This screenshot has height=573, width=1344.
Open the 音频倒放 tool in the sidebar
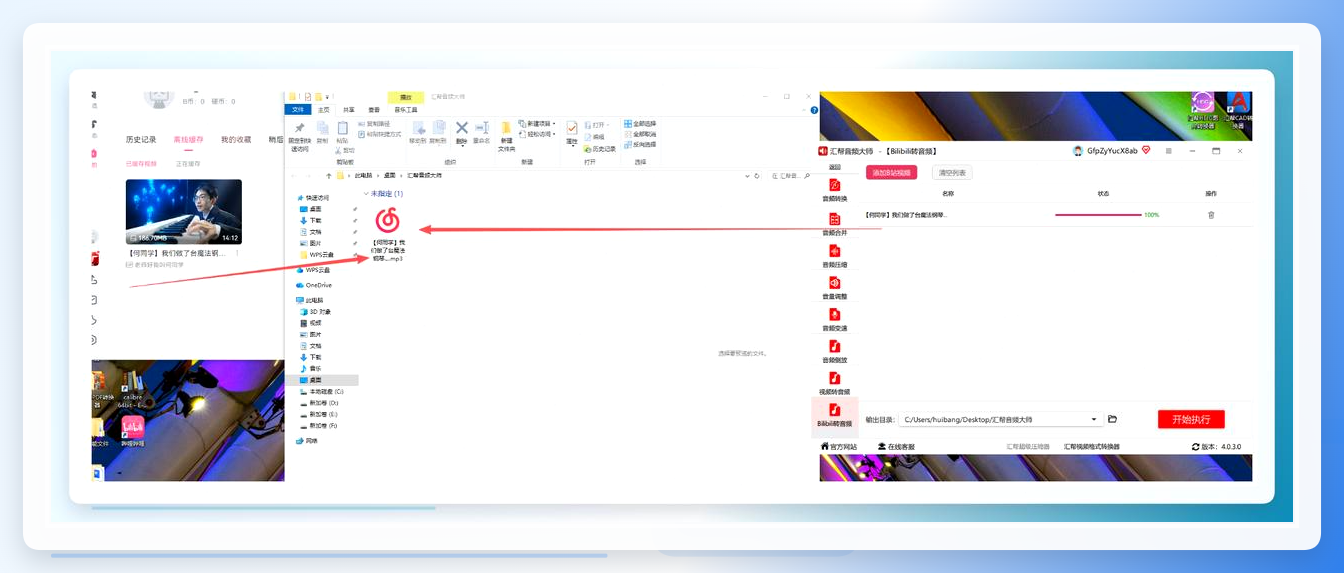click(x=834, y=352)
